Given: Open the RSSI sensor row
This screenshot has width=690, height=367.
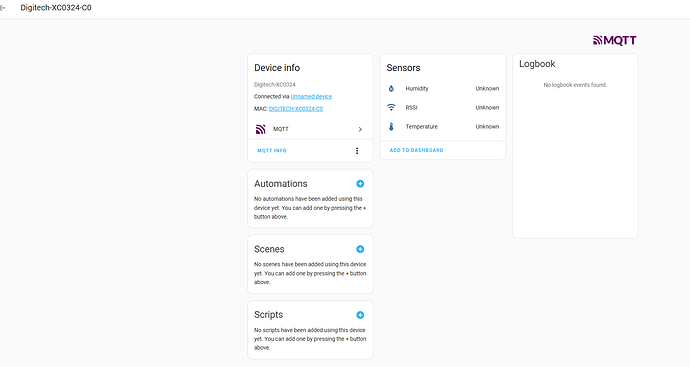Looking at the screenshot, I should [x=443, y=107].
